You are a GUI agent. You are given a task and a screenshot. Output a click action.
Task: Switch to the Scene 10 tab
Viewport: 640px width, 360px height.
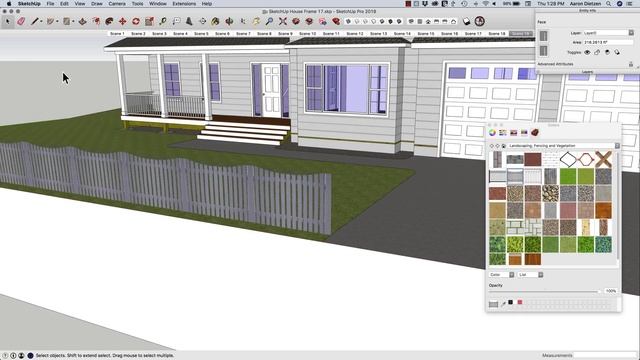click(x=307, y=33)
